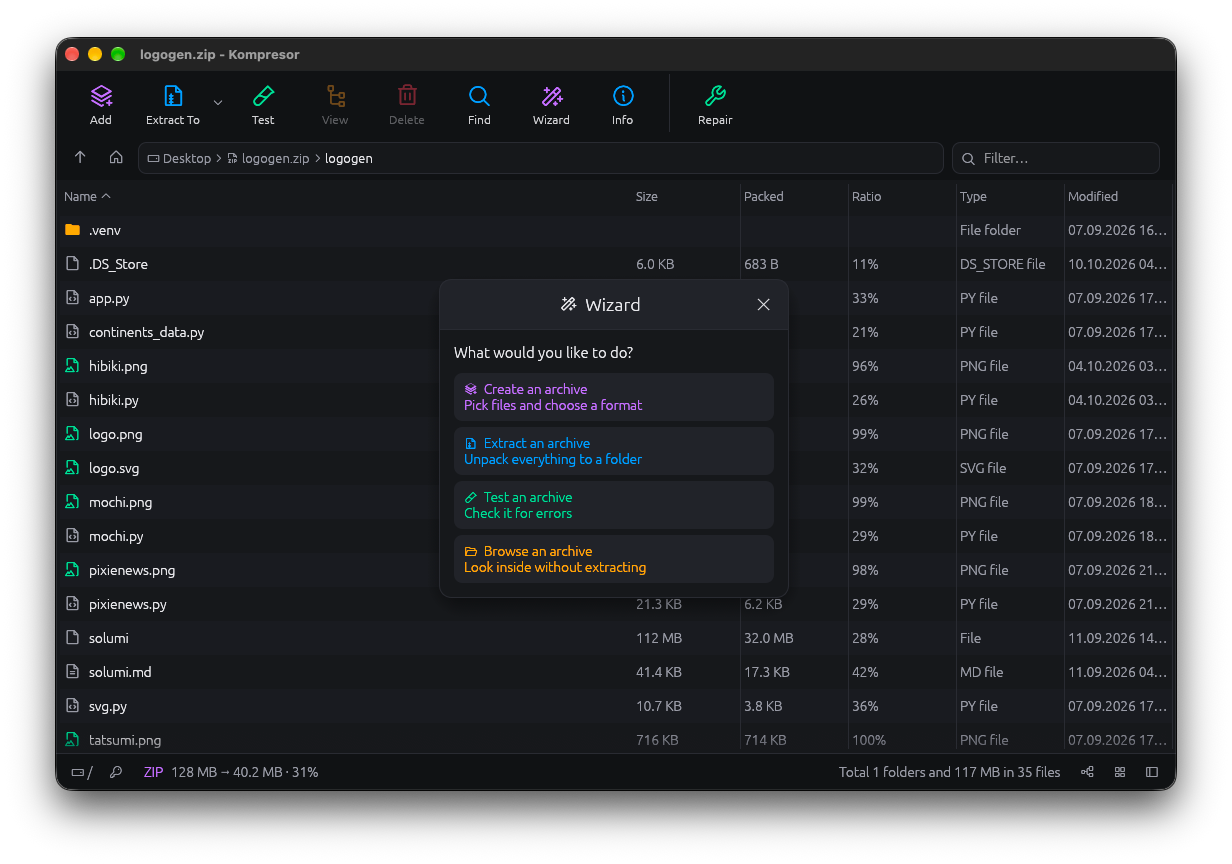Click the total folders and files summary

(949, 772)
